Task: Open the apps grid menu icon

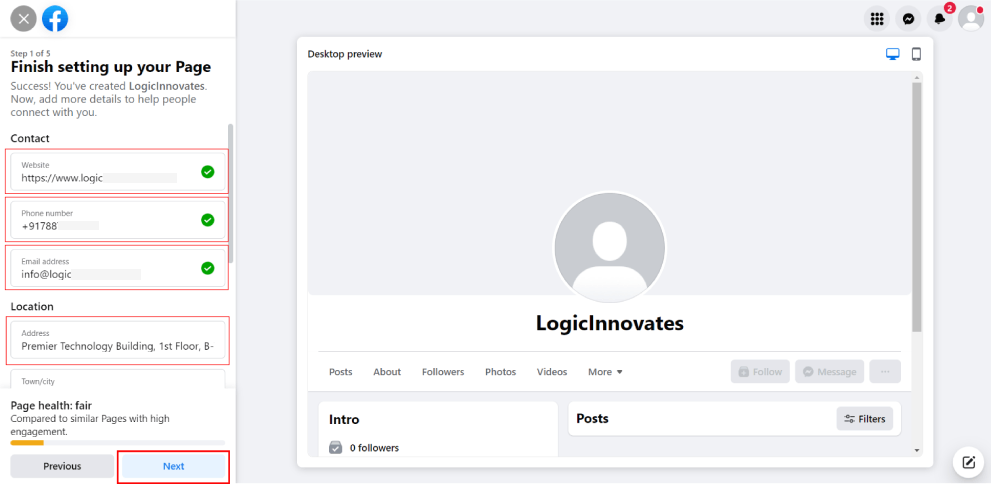Action: [877, 19]
